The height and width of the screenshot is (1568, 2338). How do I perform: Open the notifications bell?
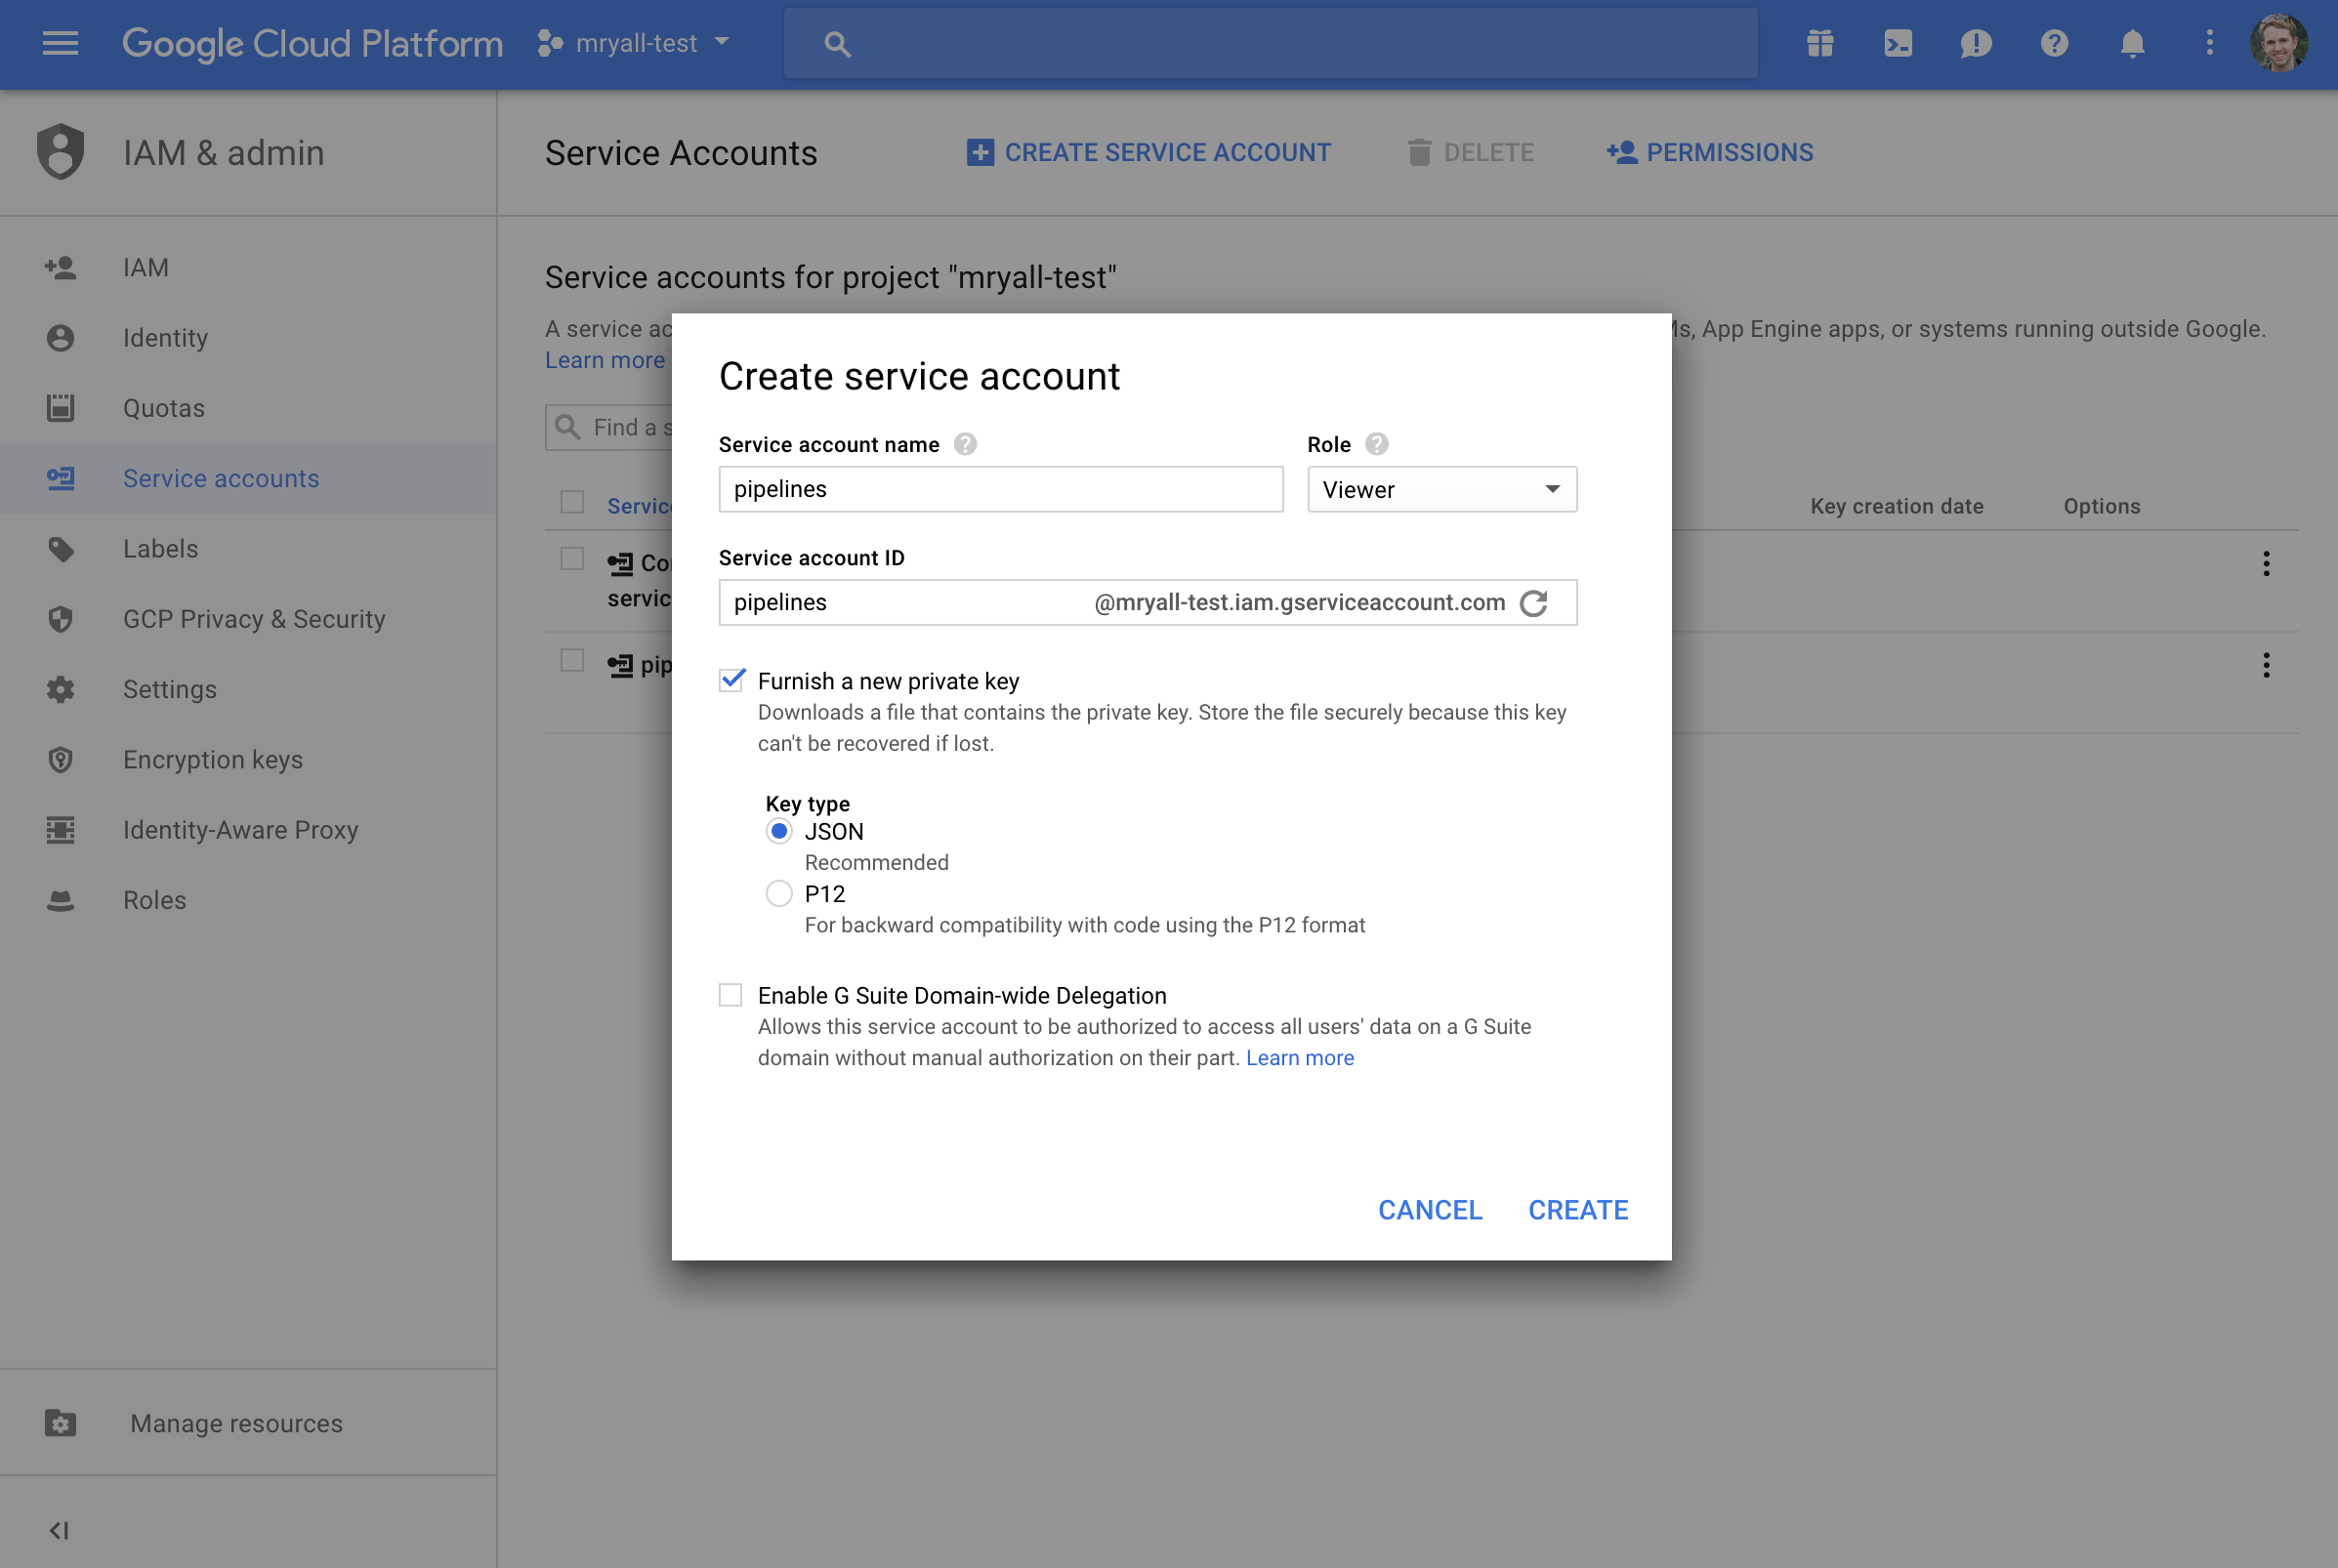click(x=2132, y=43)
